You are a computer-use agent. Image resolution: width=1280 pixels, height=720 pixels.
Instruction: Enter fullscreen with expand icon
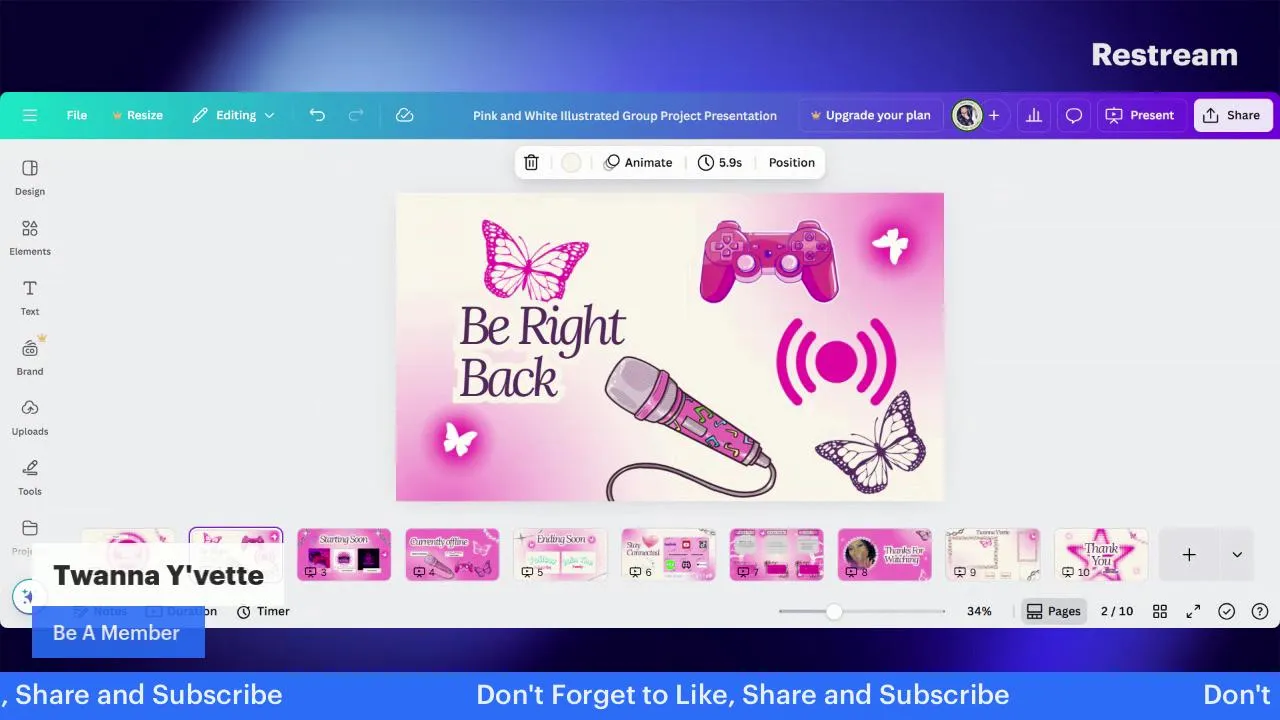click(x=1193, y=611)
